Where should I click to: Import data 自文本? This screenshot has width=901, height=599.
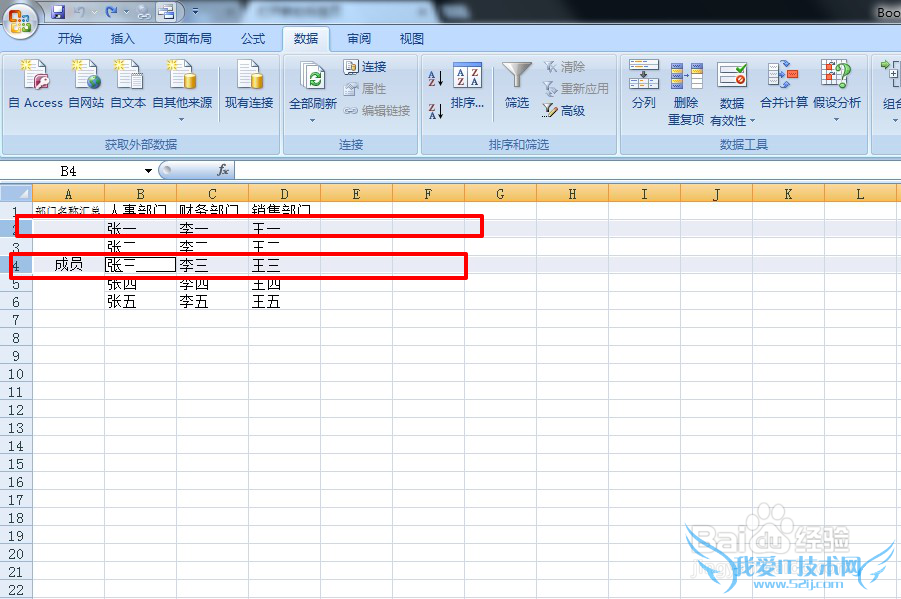128,84
